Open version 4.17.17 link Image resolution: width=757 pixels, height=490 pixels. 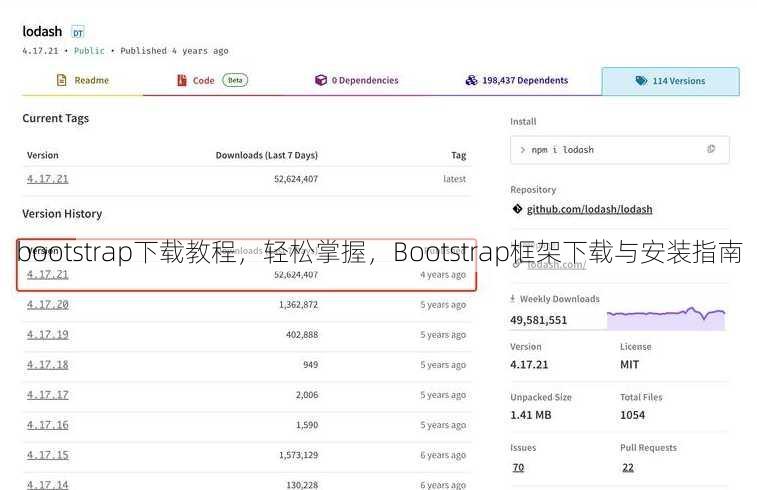click(47, 394)
